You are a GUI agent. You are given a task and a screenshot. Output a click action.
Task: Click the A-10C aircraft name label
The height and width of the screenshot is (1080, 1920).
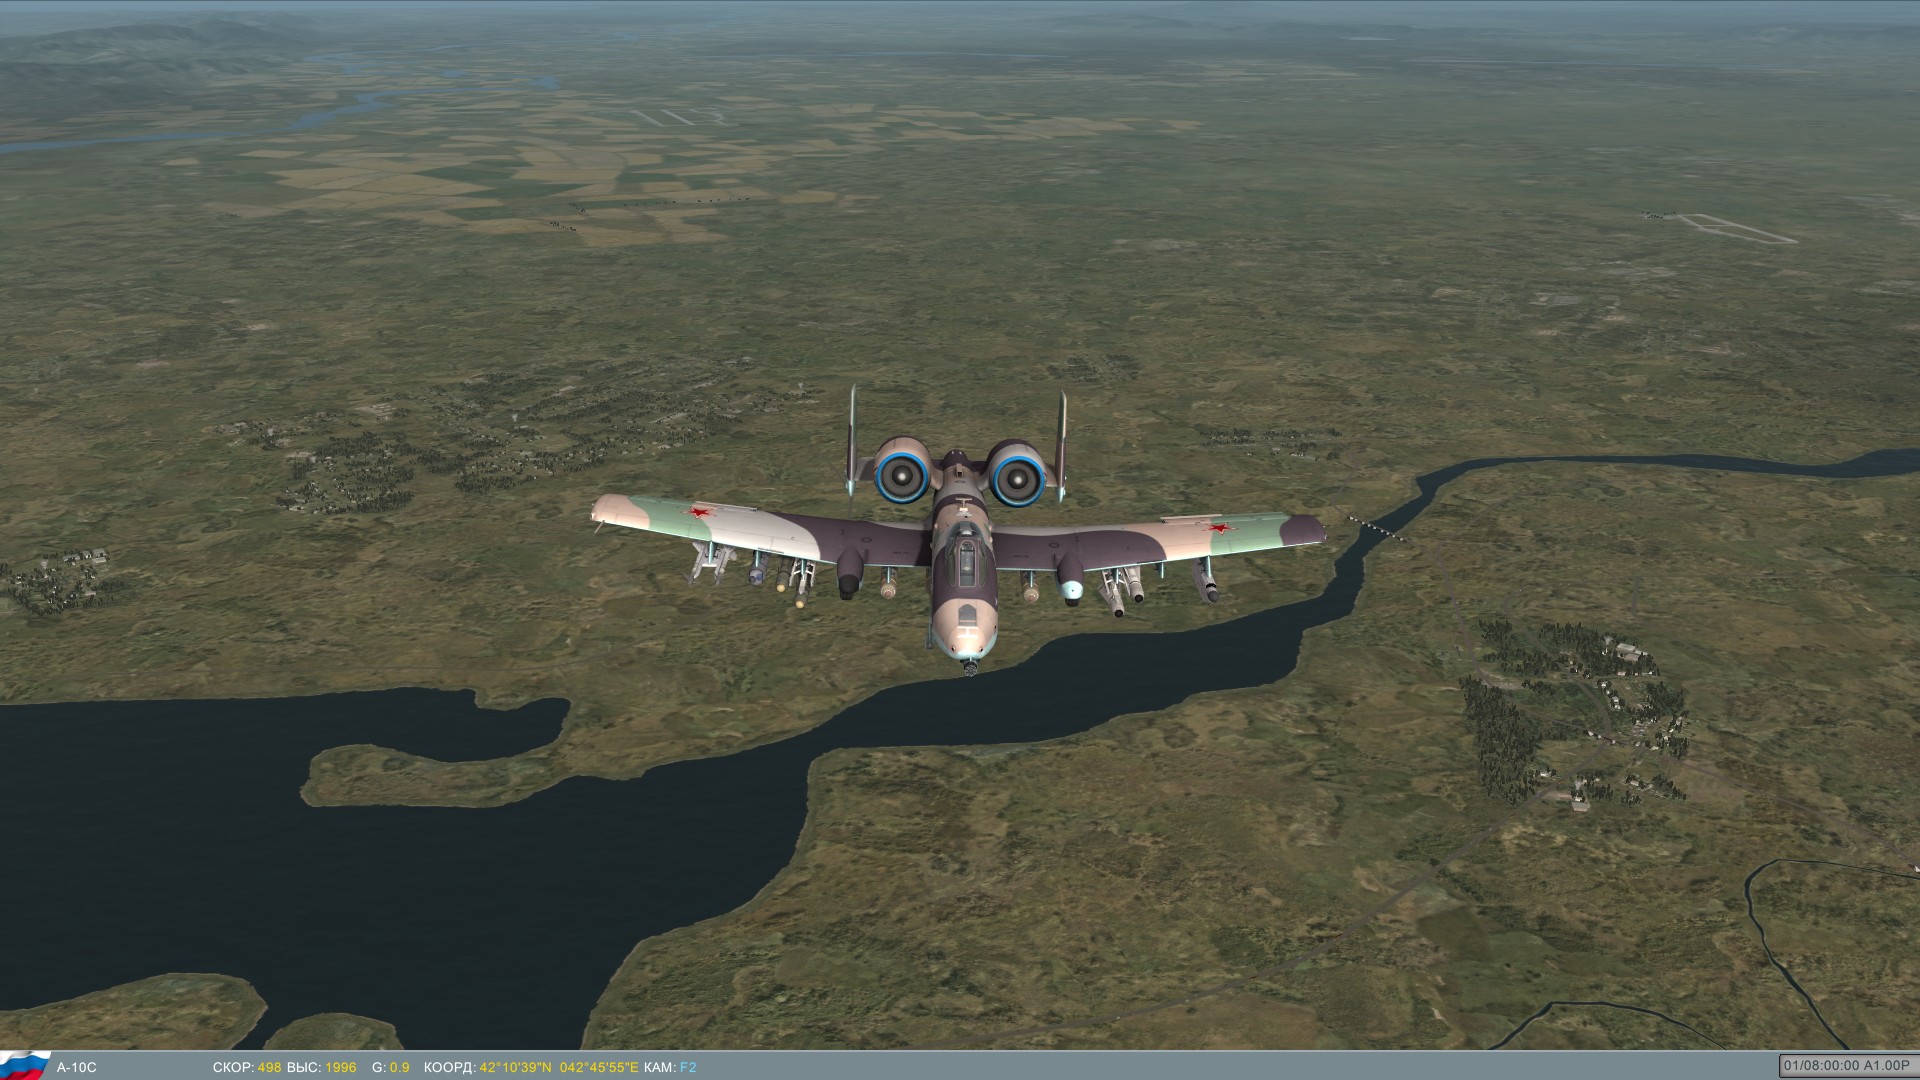[x=77, y=1067]
